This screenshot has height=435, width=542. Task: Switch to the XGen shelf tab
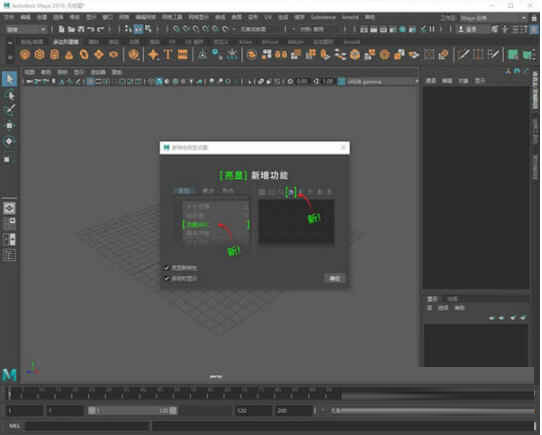click(245, 42)
